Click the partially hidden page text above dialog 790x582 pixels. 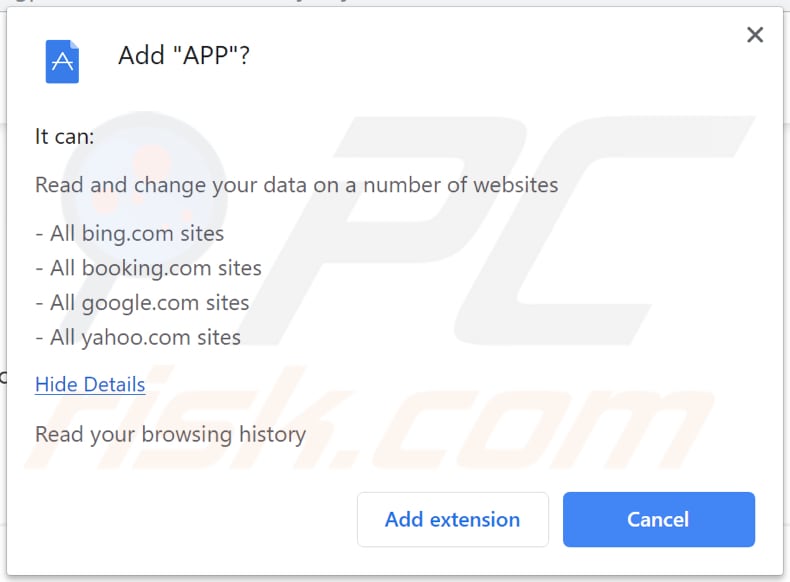(x=200, y=3)
